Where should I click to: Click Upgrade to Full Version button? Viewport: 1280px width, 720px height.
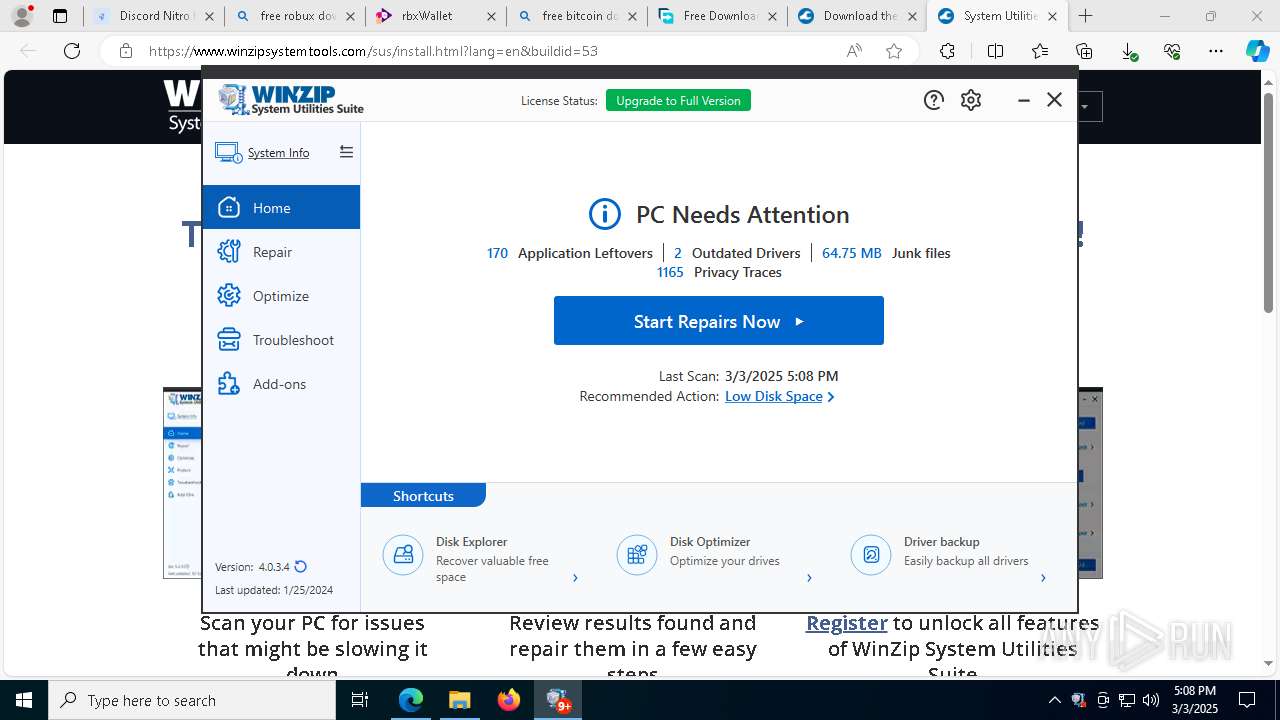click(x=678, y=100)
